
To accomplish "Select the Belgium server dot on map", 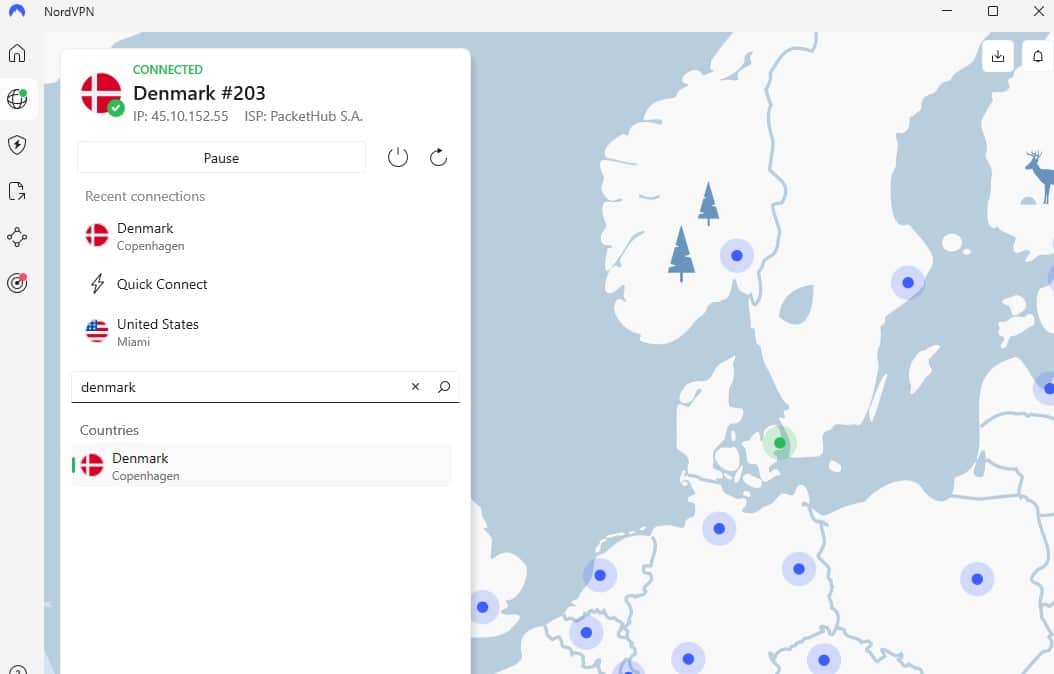I will [586, 632].
